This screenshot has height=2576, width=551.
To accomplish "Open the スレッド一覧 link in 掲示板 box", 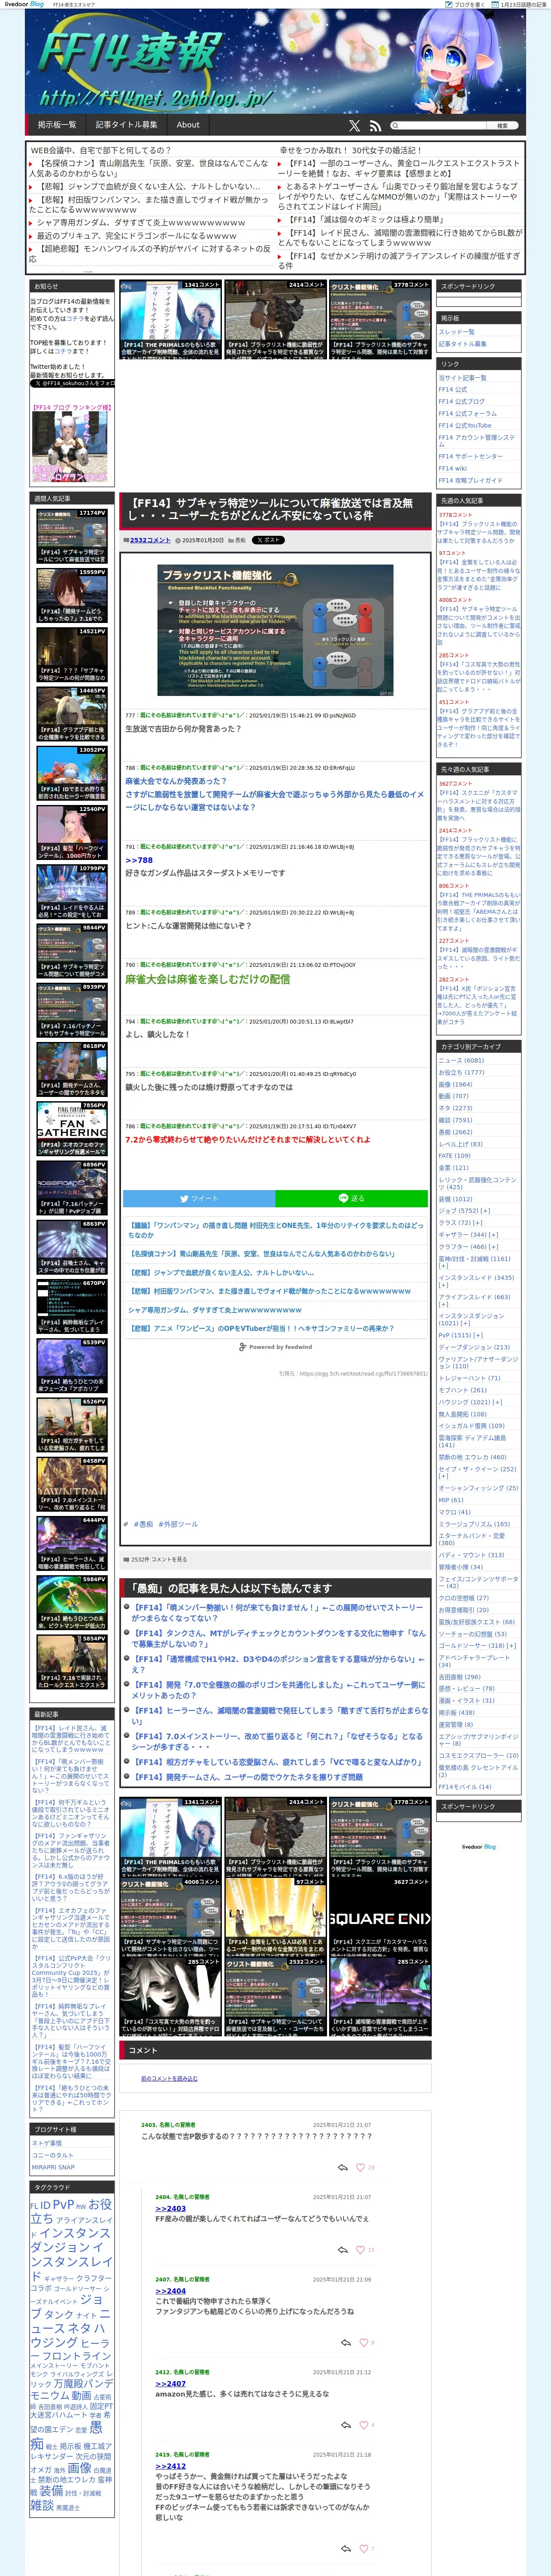I will (457, 332).
